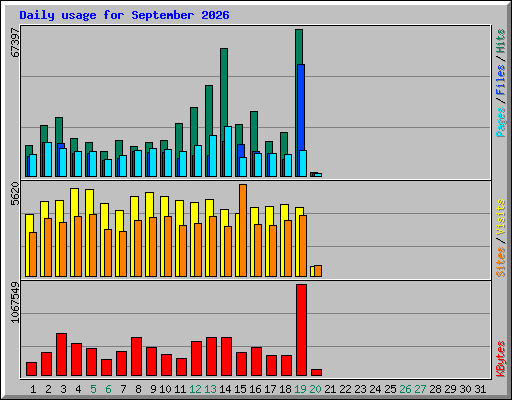The height and width of the screenshot is (400, 512).
Task: Select the small red KBytes bar, day 20
Action: coord(316,372)
